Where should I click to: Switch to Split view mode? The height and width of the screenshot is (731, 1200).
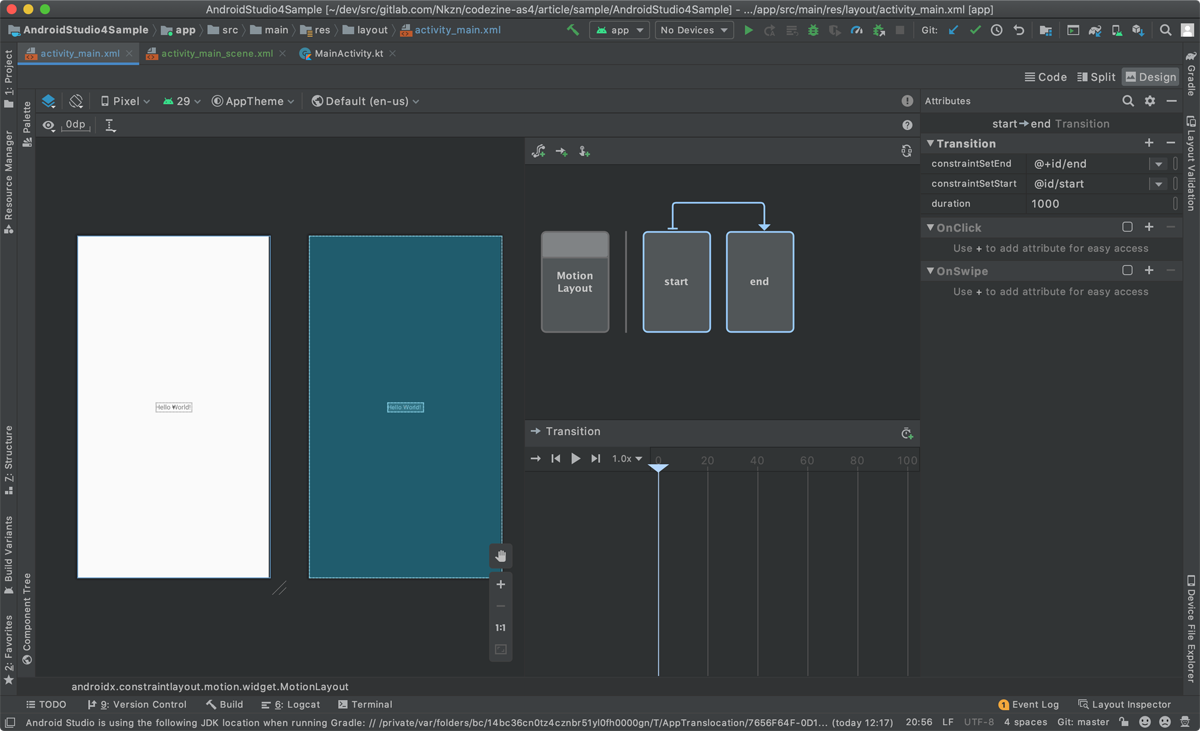pos(1096,77)
